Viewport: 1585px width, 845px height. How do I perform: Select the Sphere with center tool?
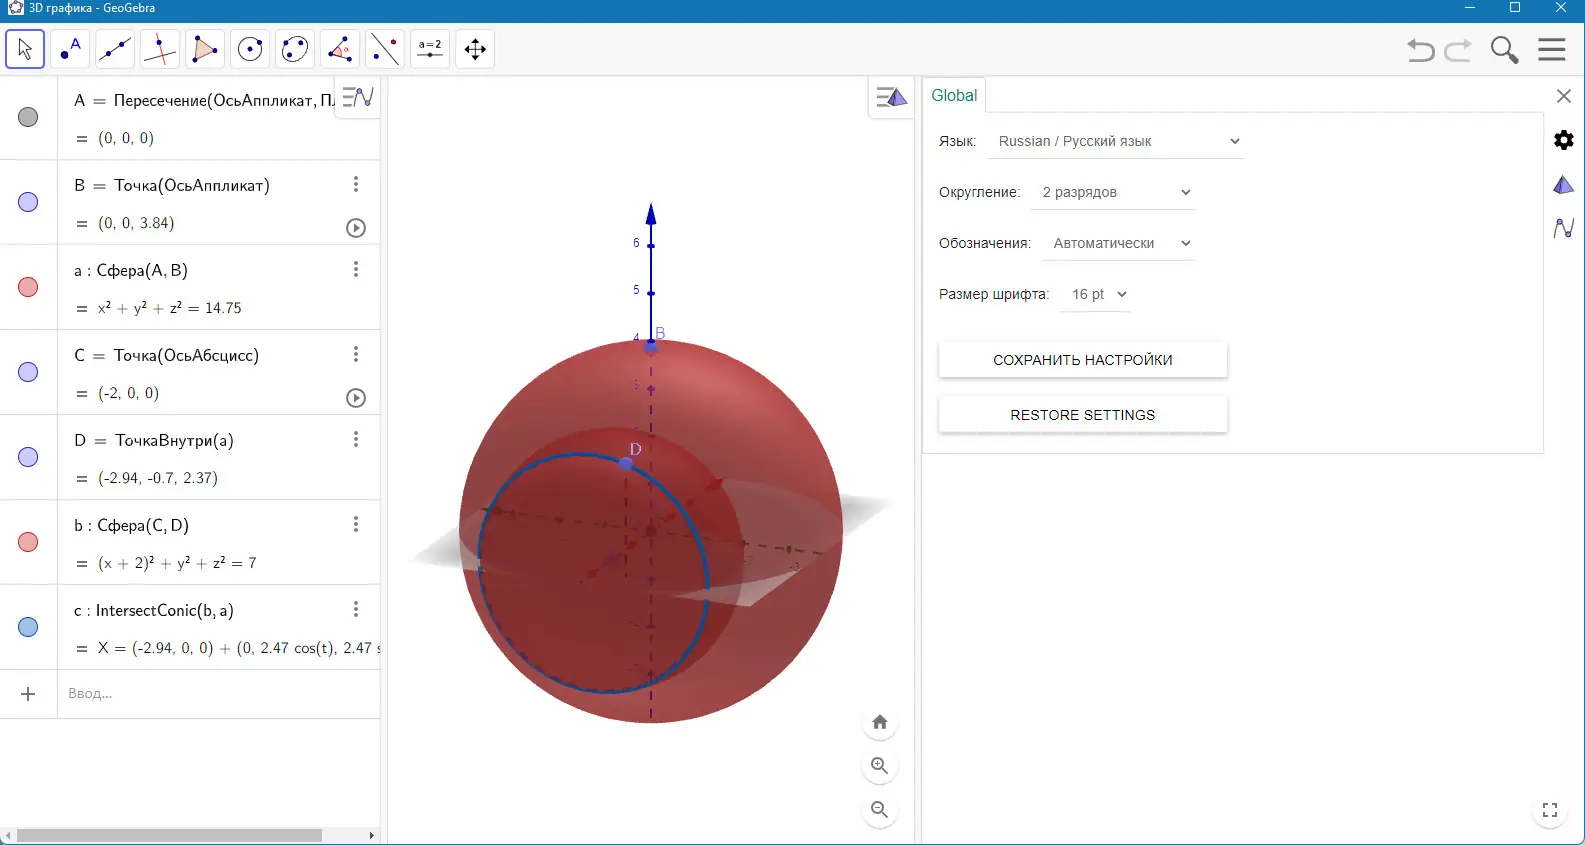coord(250,49)
